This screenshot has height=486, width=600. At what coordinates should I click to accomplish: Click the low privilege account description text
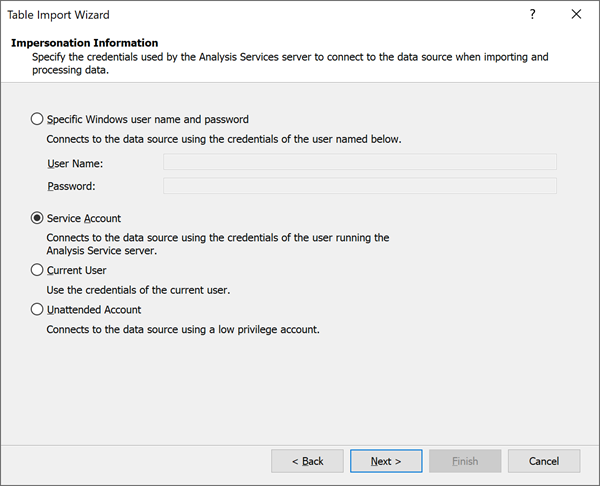tap(183, 329)
